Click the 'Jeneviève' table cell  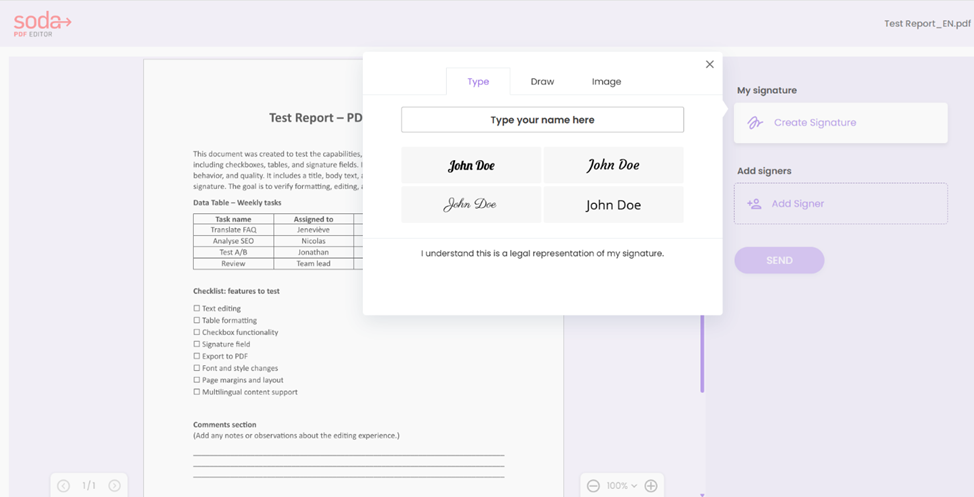coord(313,230)
